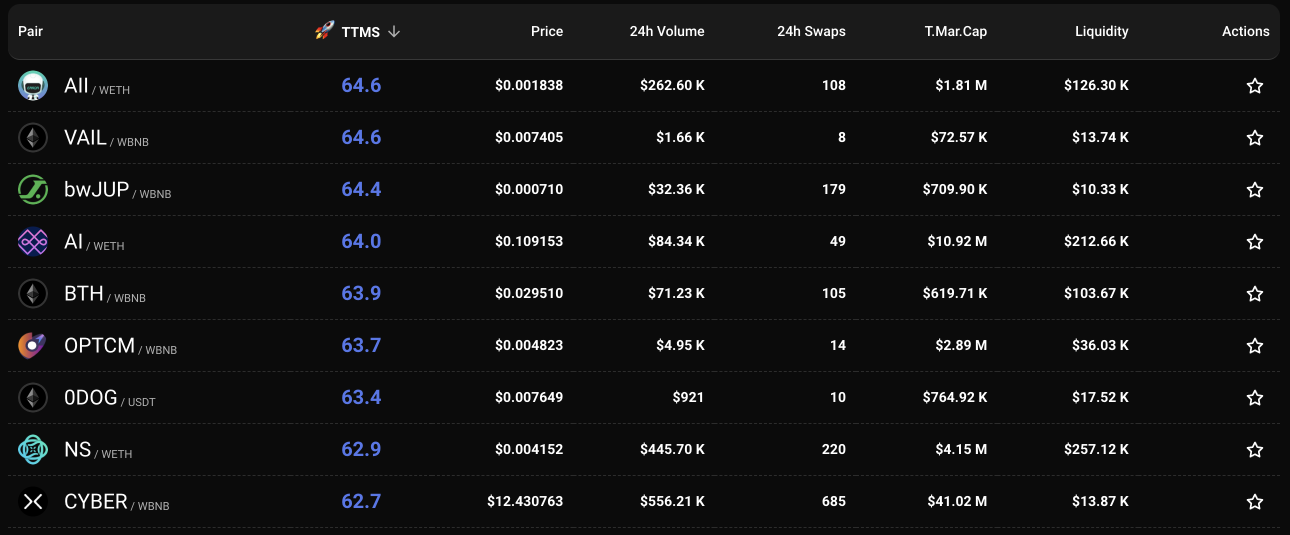1290x535 pixels.
Task: Favorite the AII pair with star
Action: click(x=1255, y=86)
